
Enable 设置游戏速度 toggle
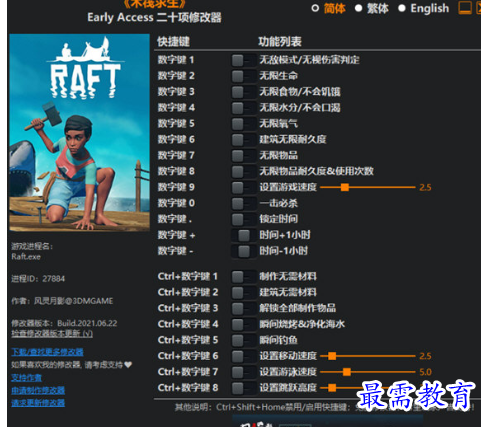pyautogui.click(x=244, y=187)
